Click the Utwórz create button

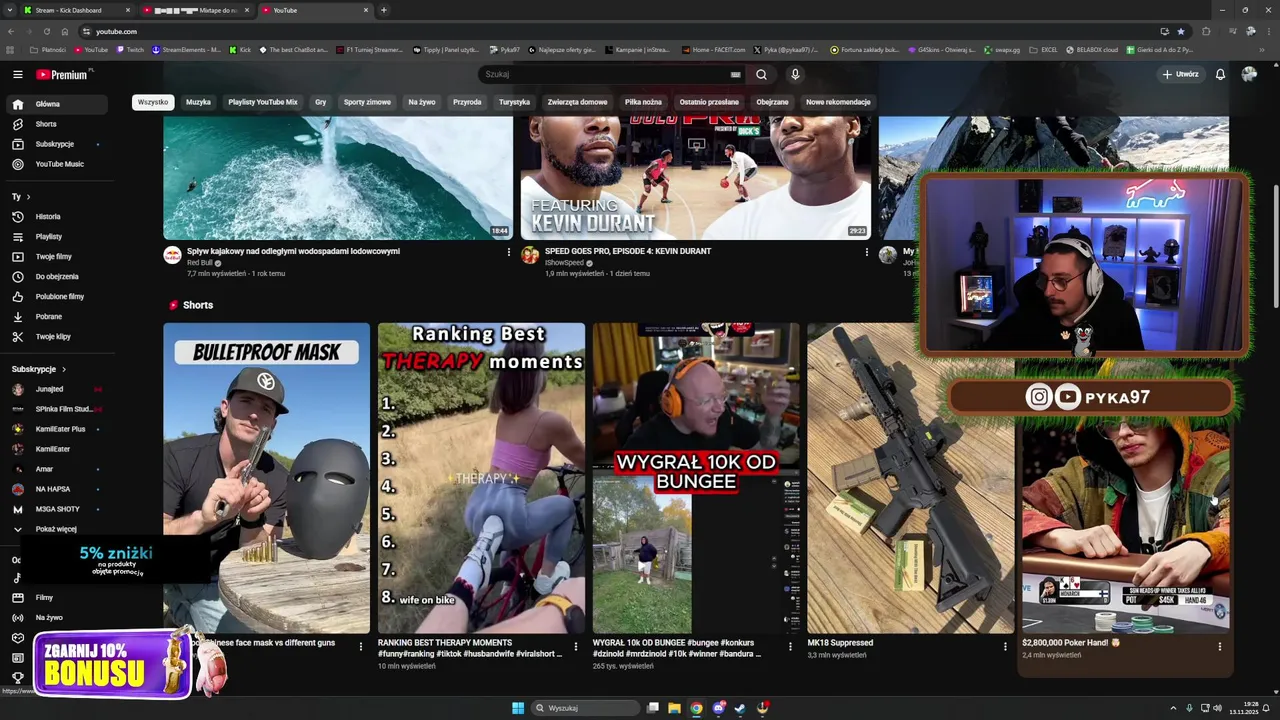click(1180, 74)
